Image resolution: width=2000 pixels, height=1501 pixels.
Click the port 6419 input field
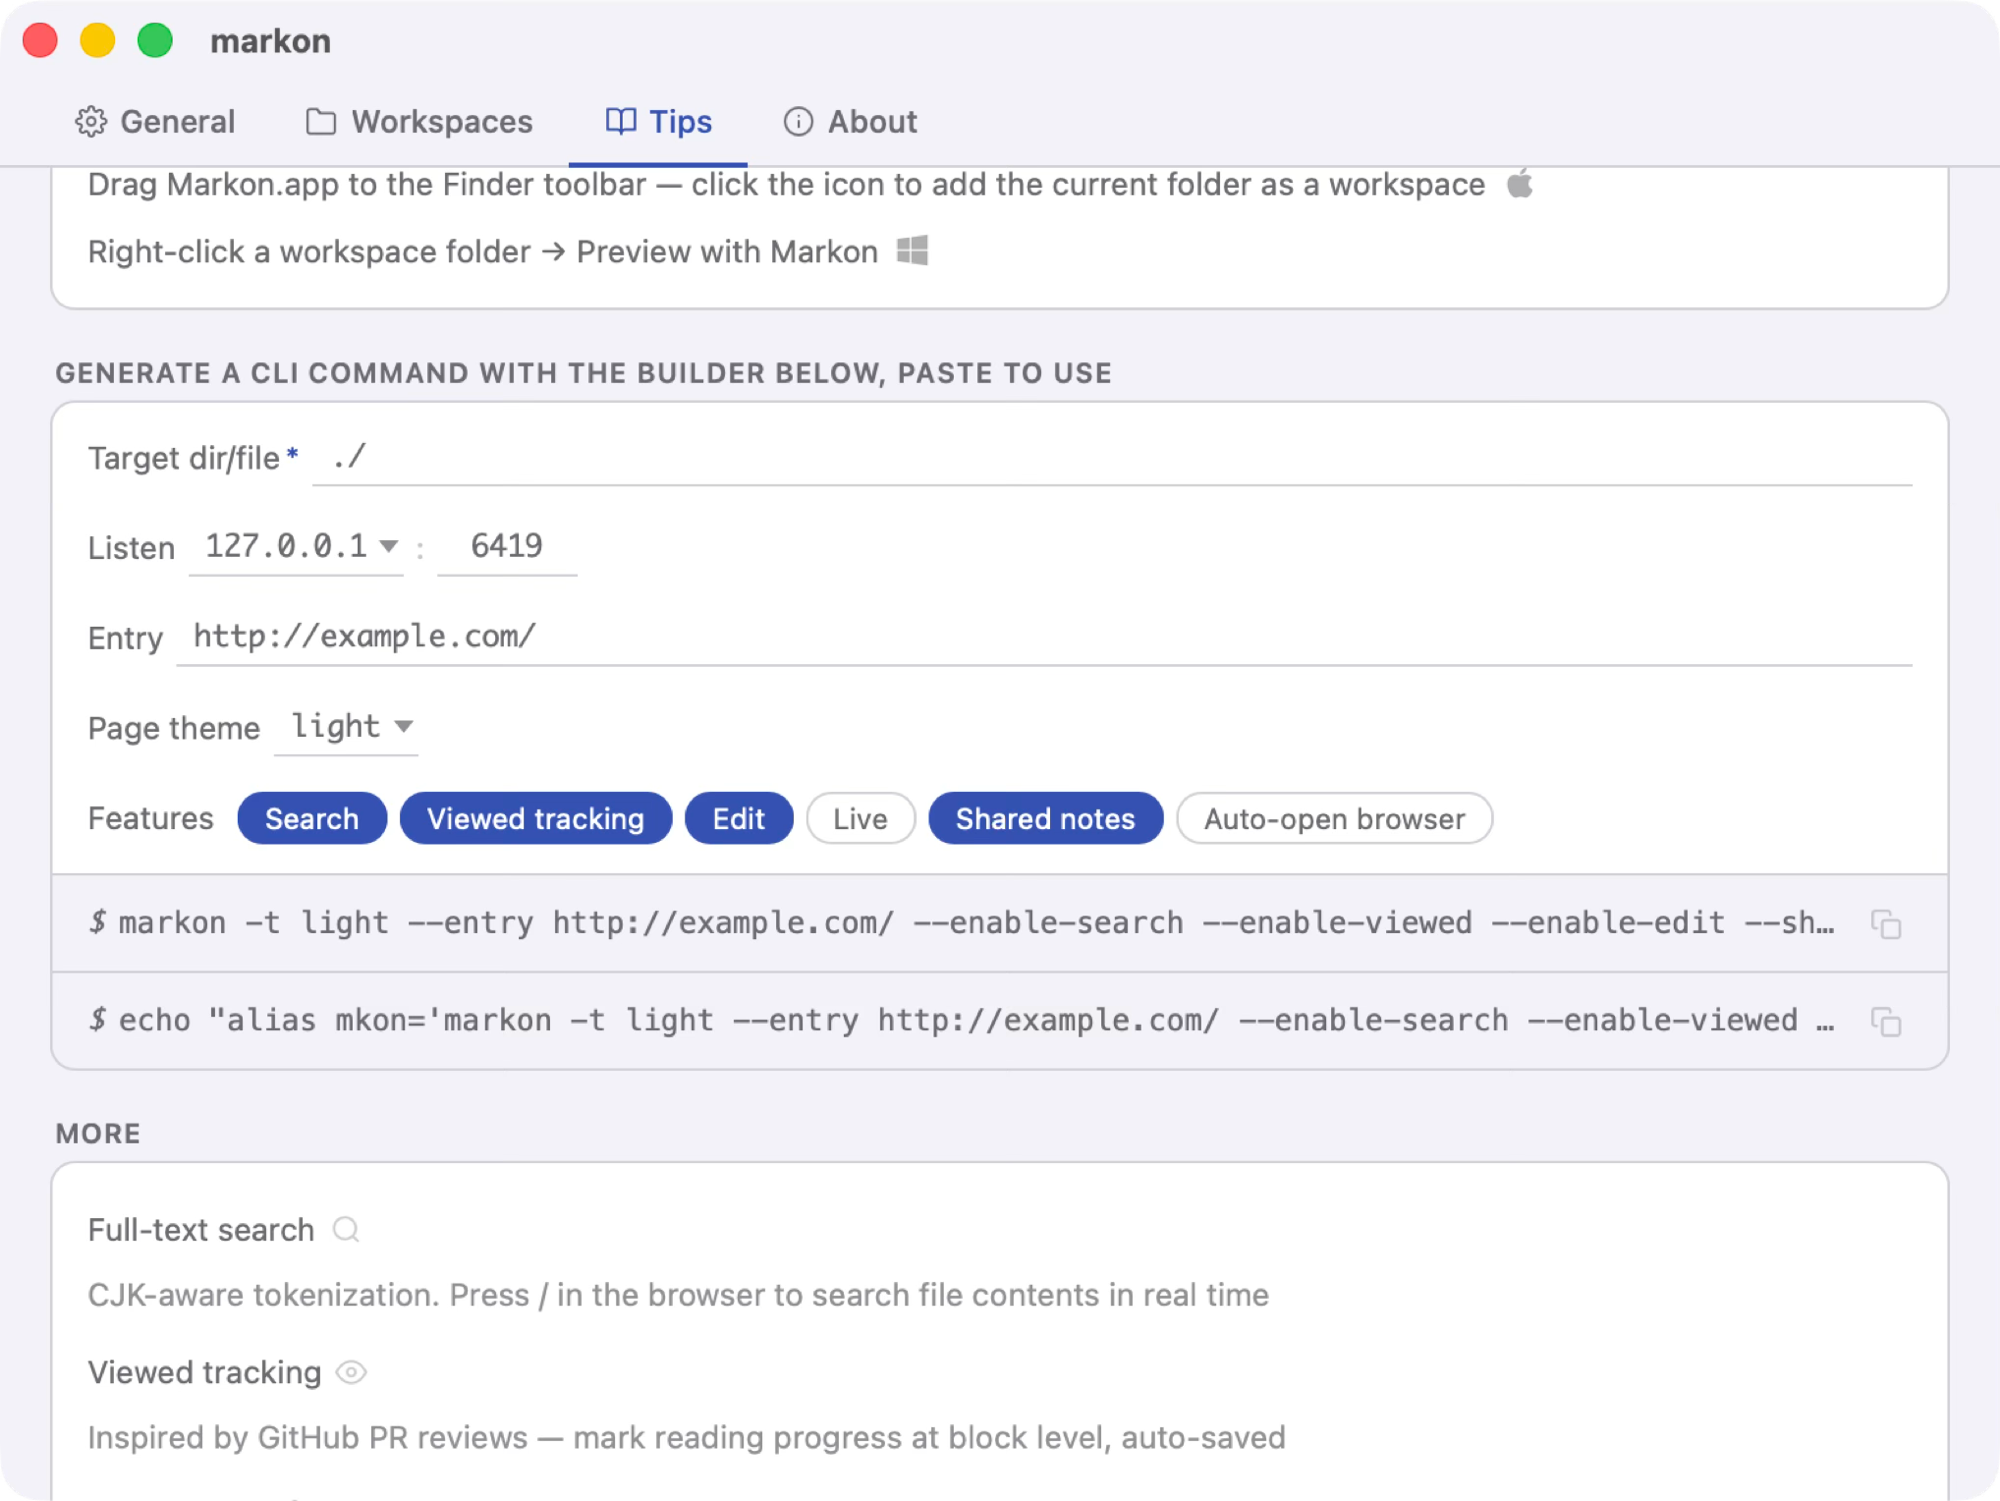point(507,546)
